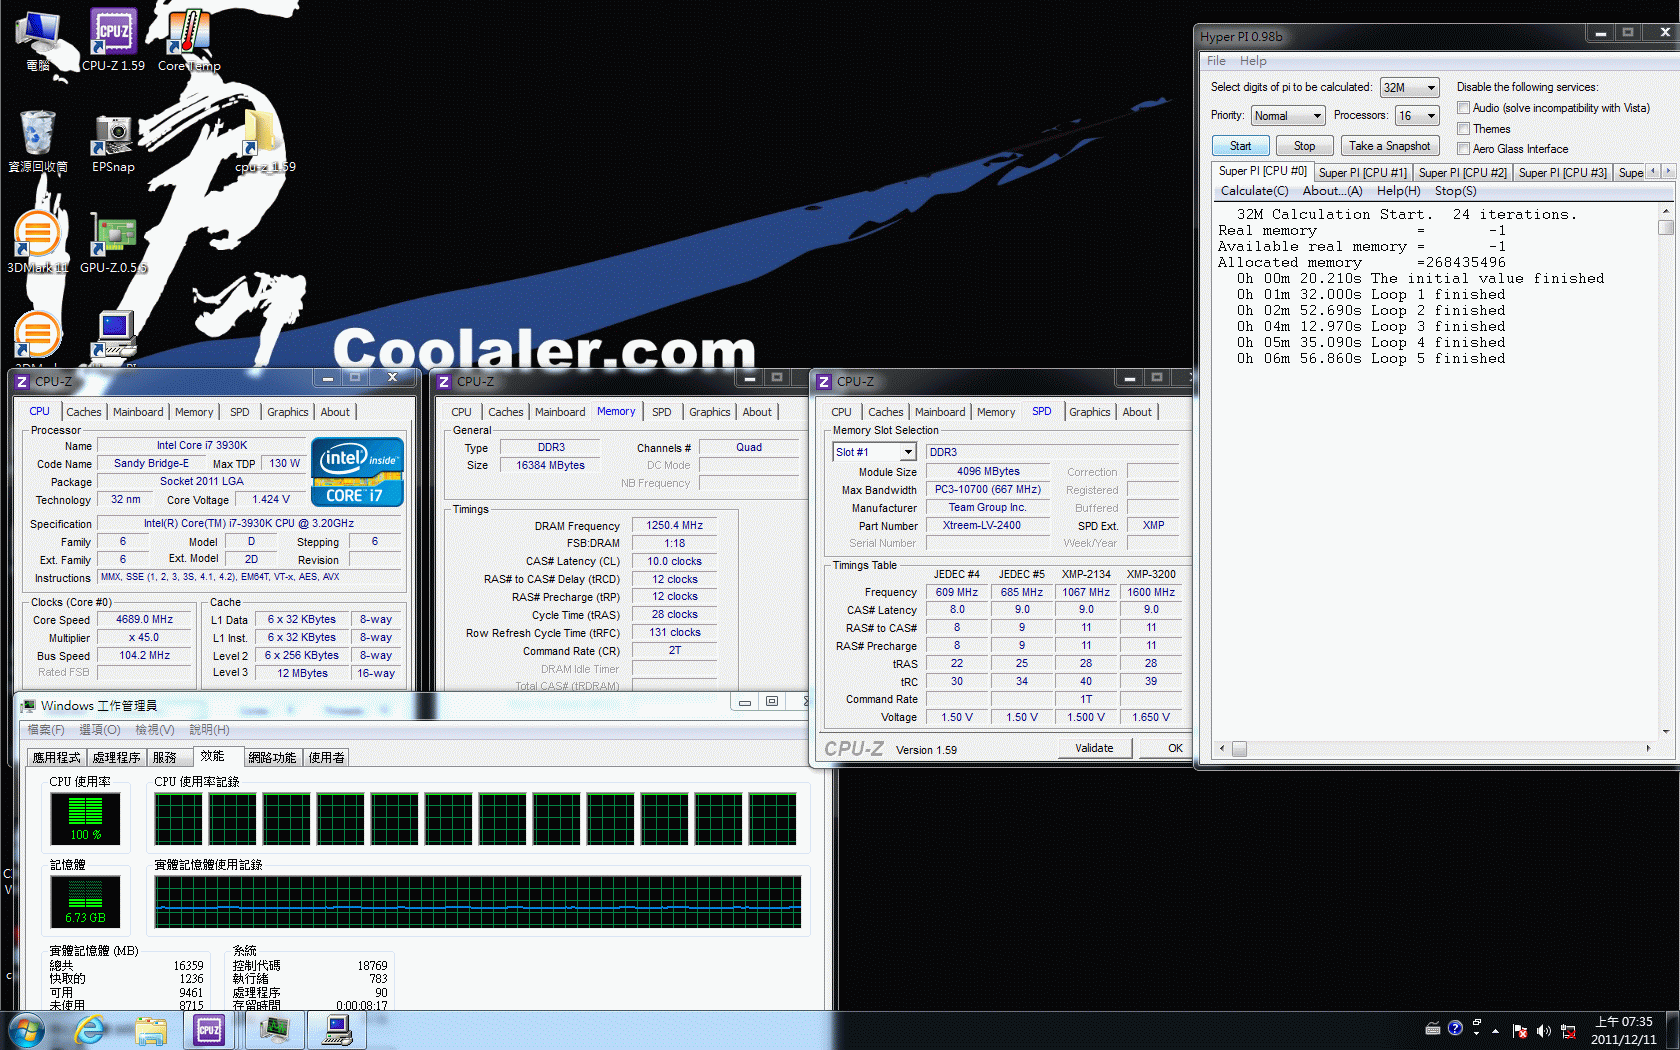Image resolution: width=1680 pixels, height=1050 pixels.
Task: Toggle the Themes checkbox in Hyper PI
Action: [1463, 129]
